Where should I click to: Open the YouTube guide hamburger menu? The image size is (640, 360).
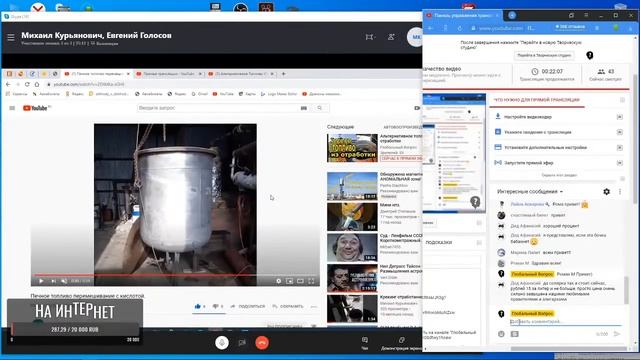pos(12,108)
